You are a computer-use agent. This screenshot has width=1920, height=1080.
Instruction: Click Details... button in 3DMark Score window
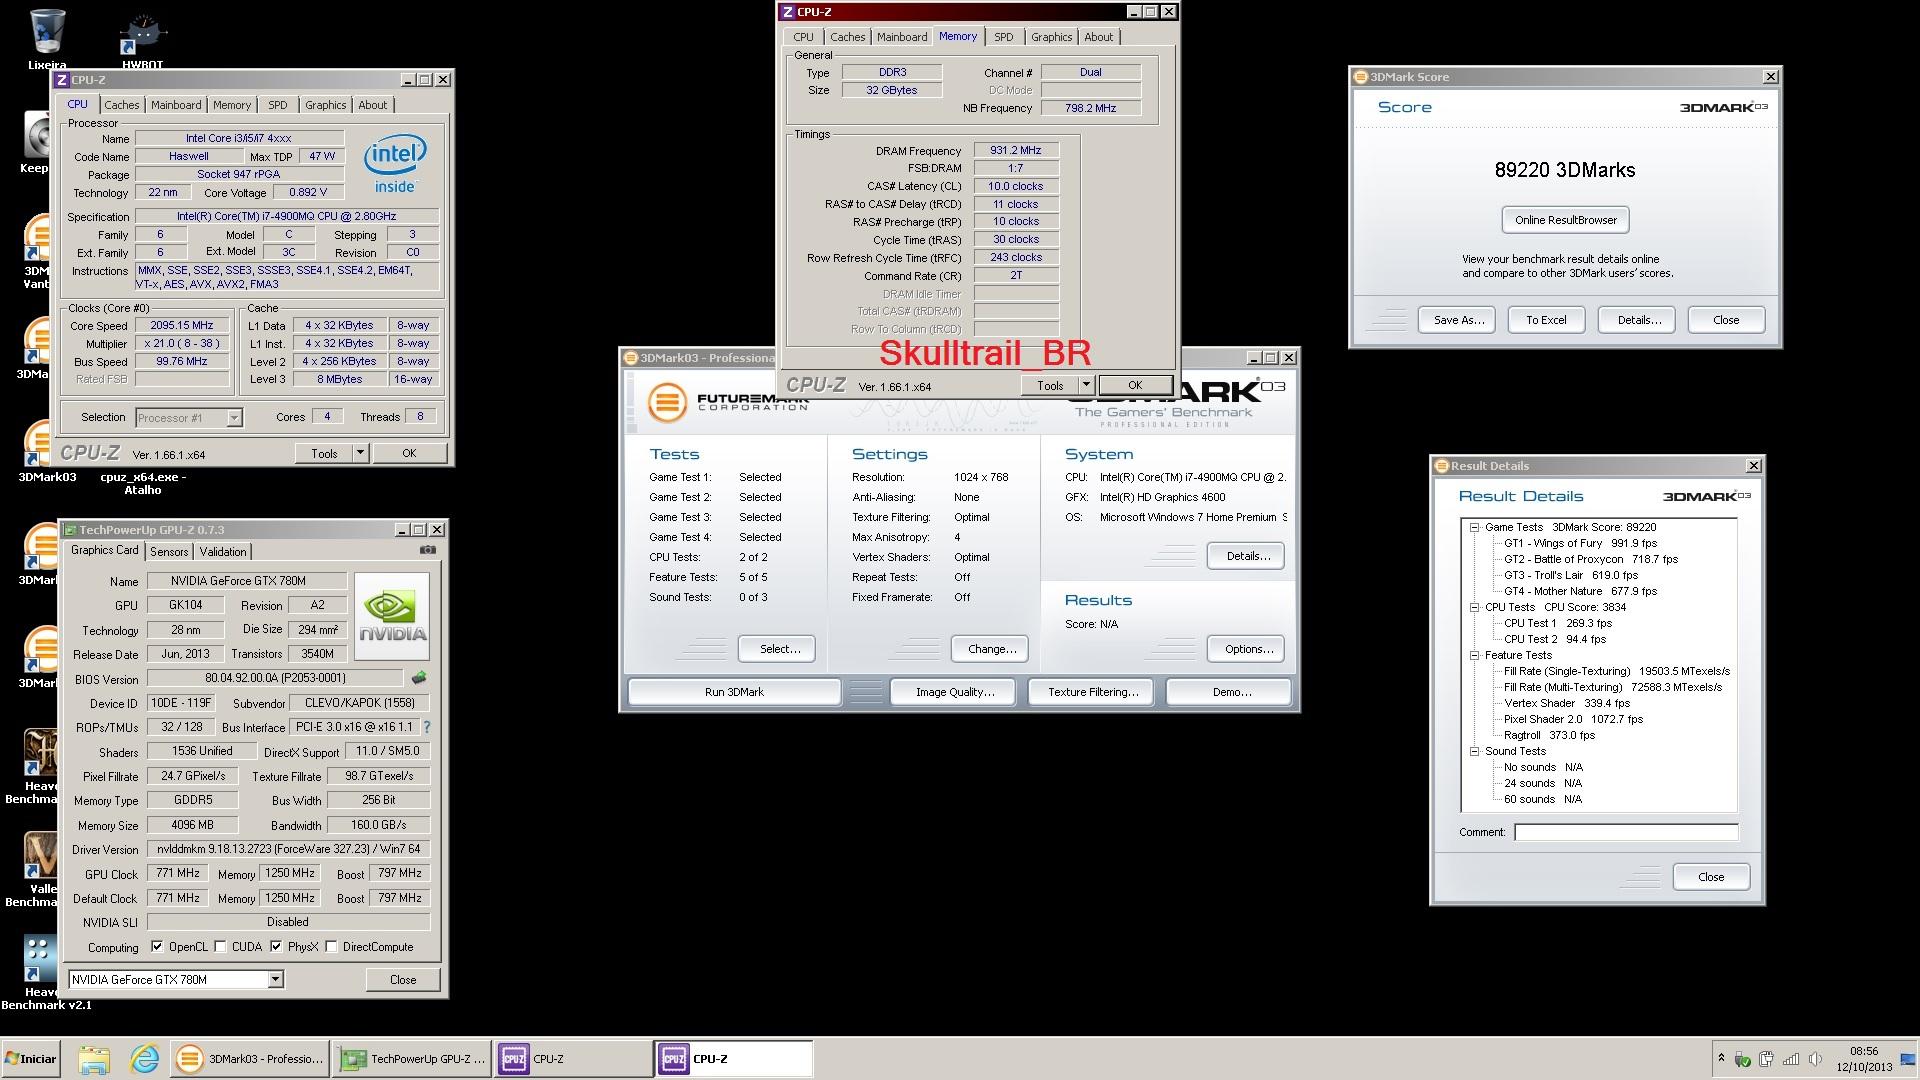coord(1636,320)
